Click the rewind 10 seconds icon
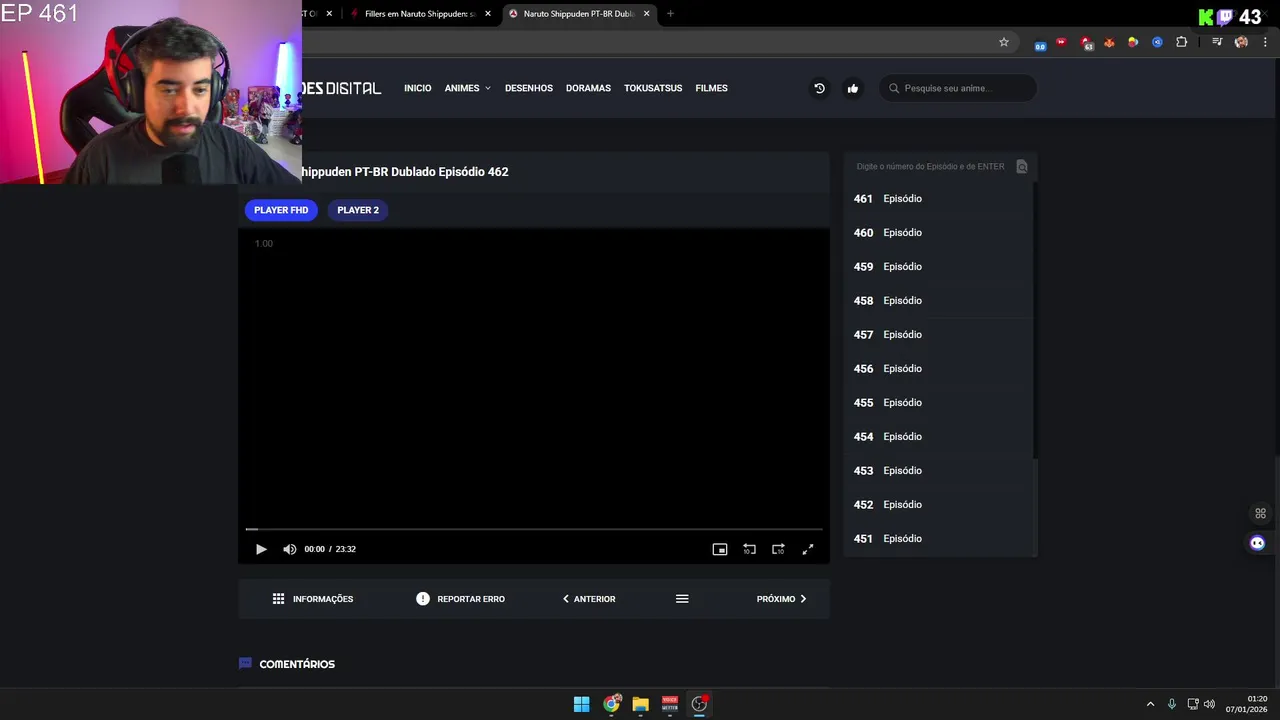This screenshot has height=720, width=1280. [749, 549]
